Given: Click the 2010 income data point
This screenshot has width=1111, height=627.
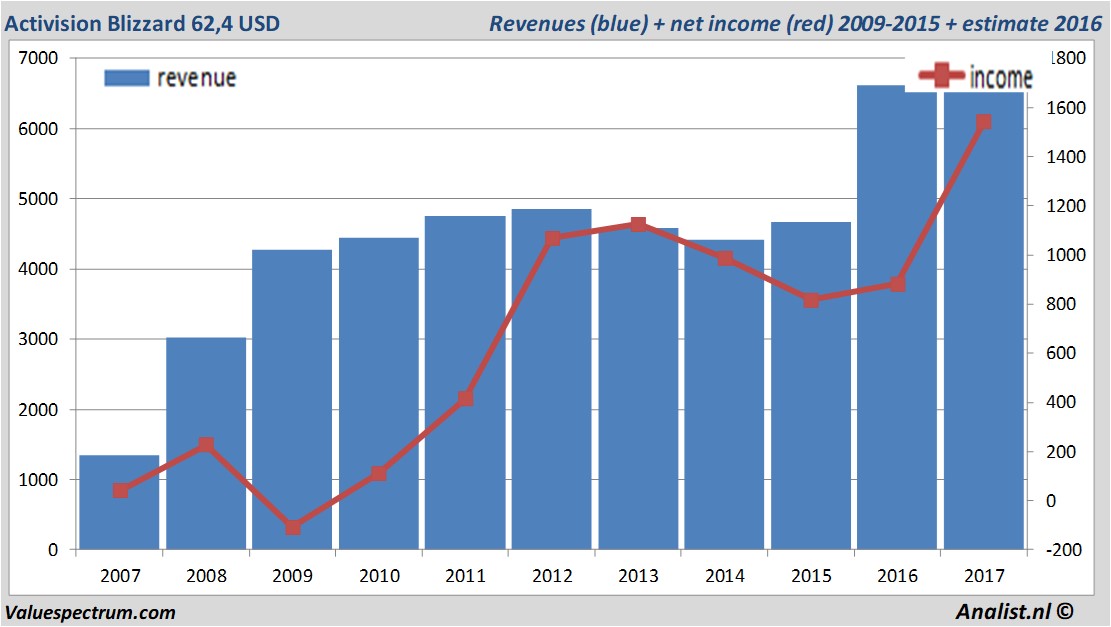Looking at the screenshot, I should point(379,473).
